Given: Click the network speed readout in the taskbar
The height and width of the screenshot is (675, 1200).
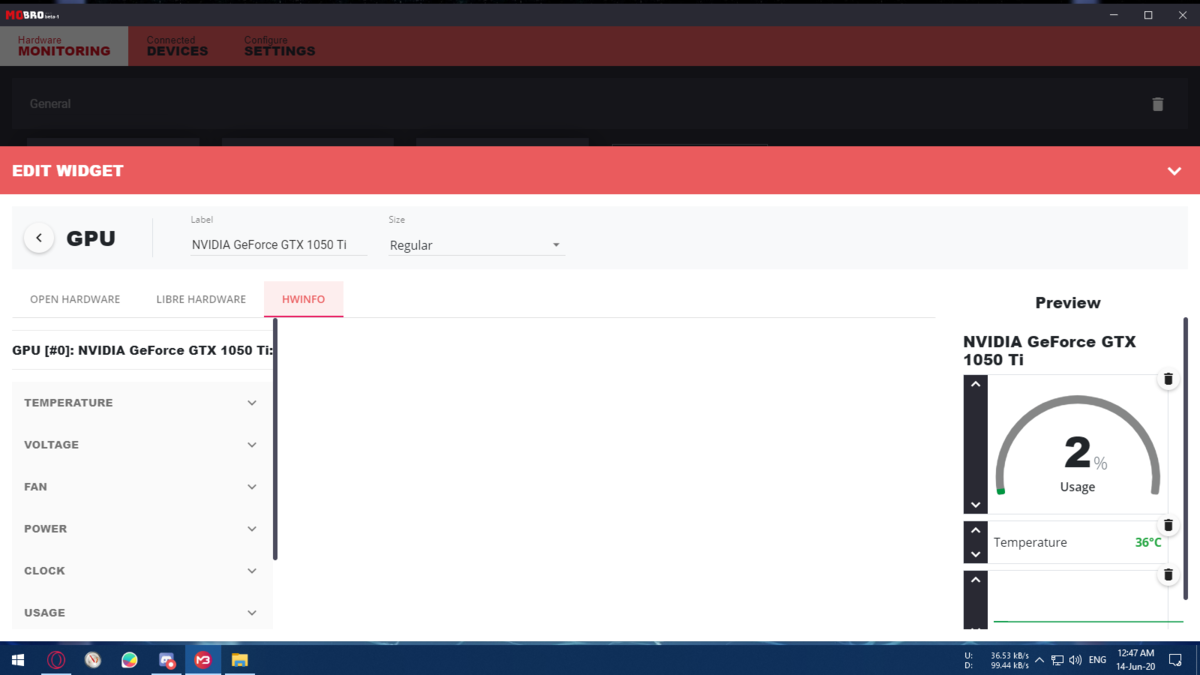Looking at the screenshot, I should [x=996, y=660].
